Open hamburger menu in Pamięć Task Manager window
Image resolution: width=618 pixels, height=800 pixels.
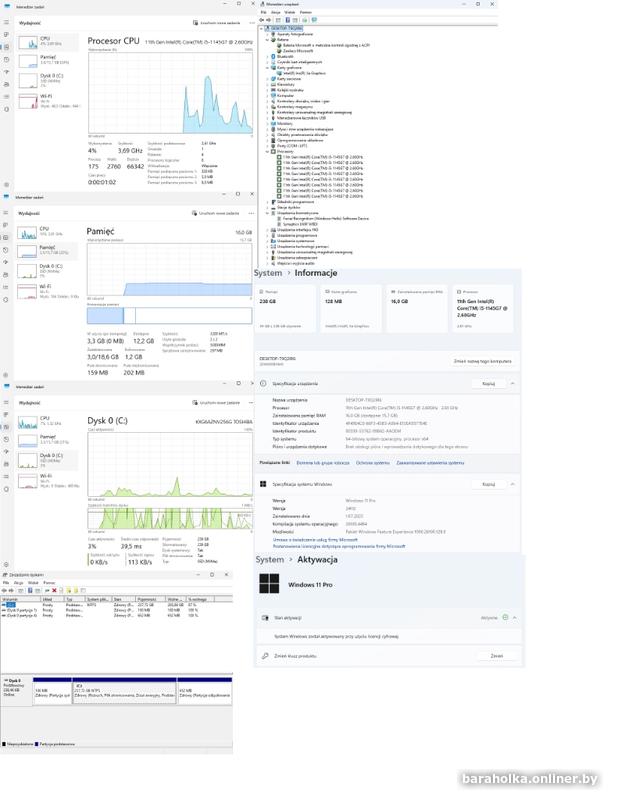6,213
